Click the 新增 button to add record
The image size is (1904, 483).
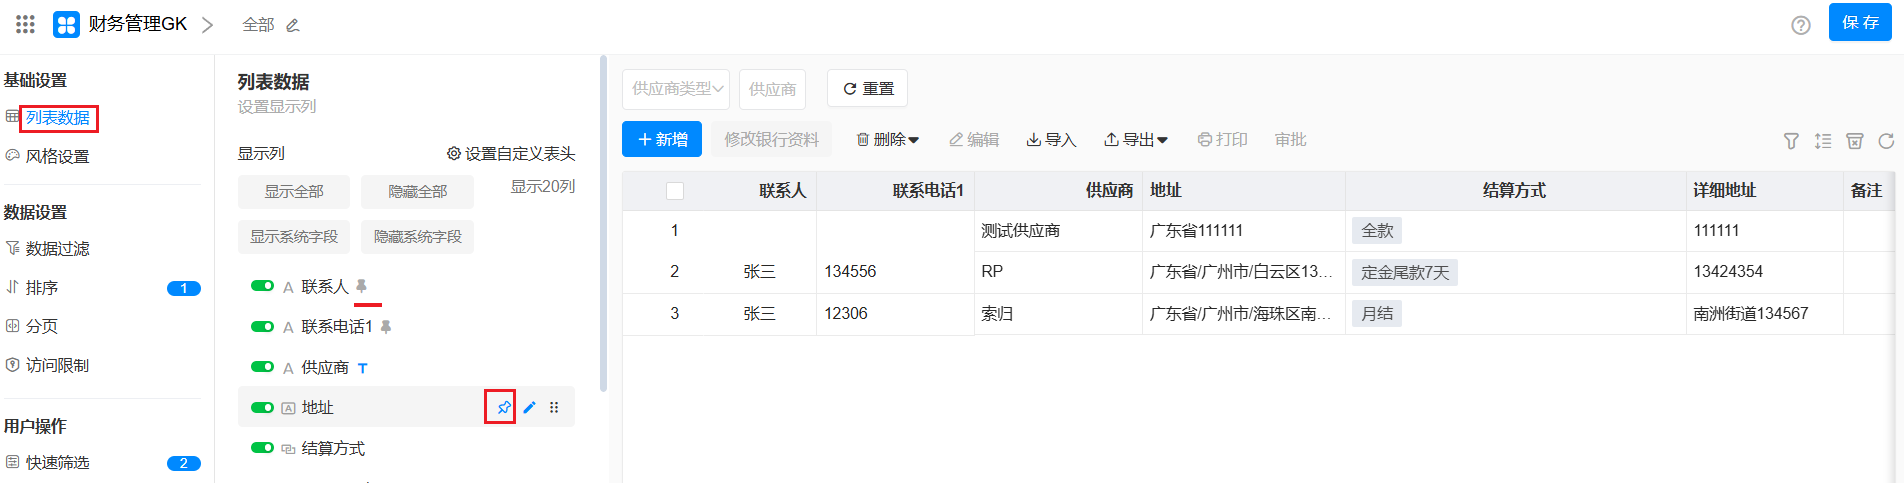click(662, 140)
